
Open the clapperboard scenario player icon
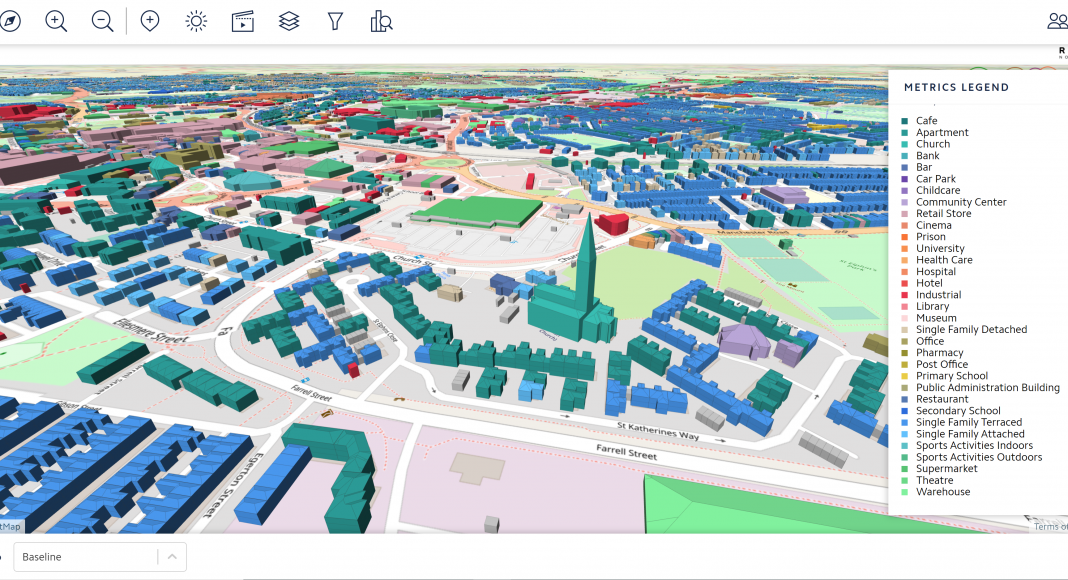tap(242, 21)
